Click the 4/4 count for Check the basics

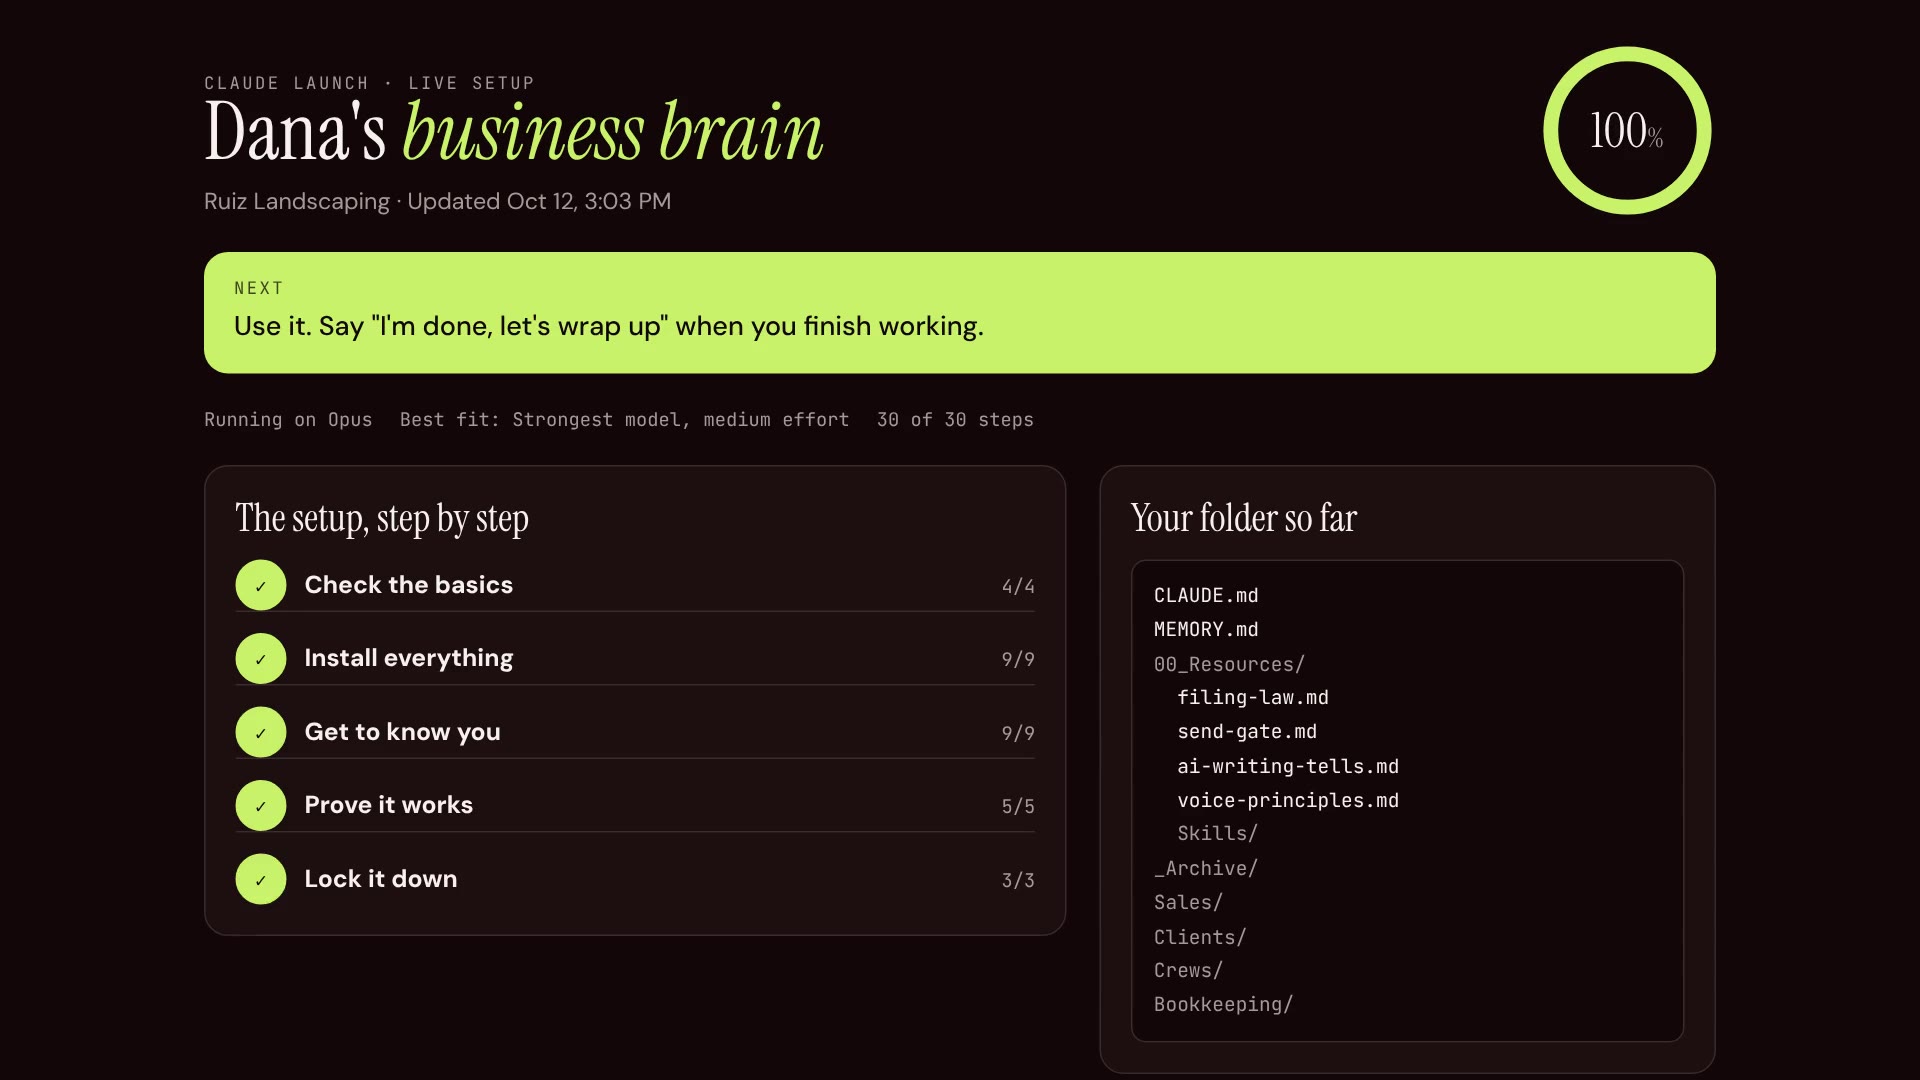coord(1018,586)
